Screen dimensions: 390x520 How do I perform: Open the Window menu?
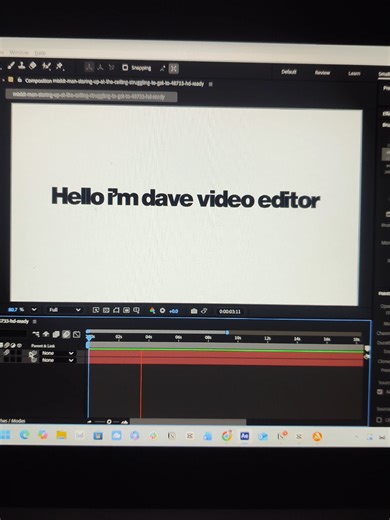pyautogui.click(x=19, y=52)
